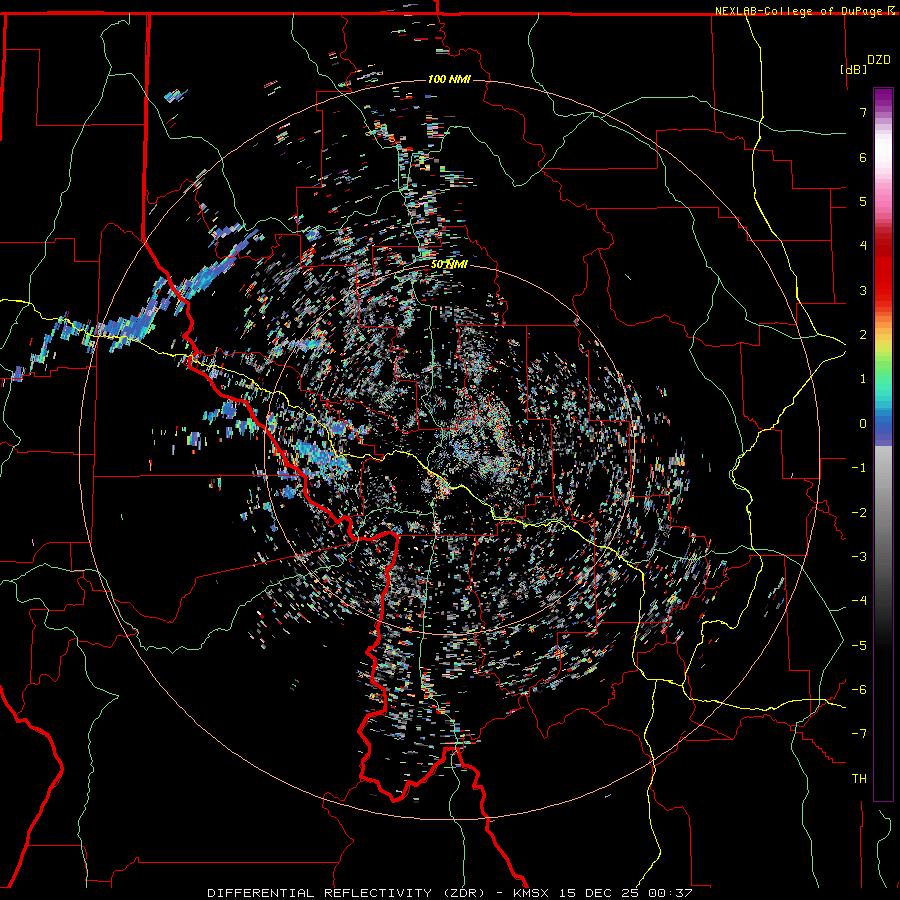The width and height of the screenshot is (900, 900).
Task: Click the -3 dB label on the scale
Action: (x=859, y=557)
